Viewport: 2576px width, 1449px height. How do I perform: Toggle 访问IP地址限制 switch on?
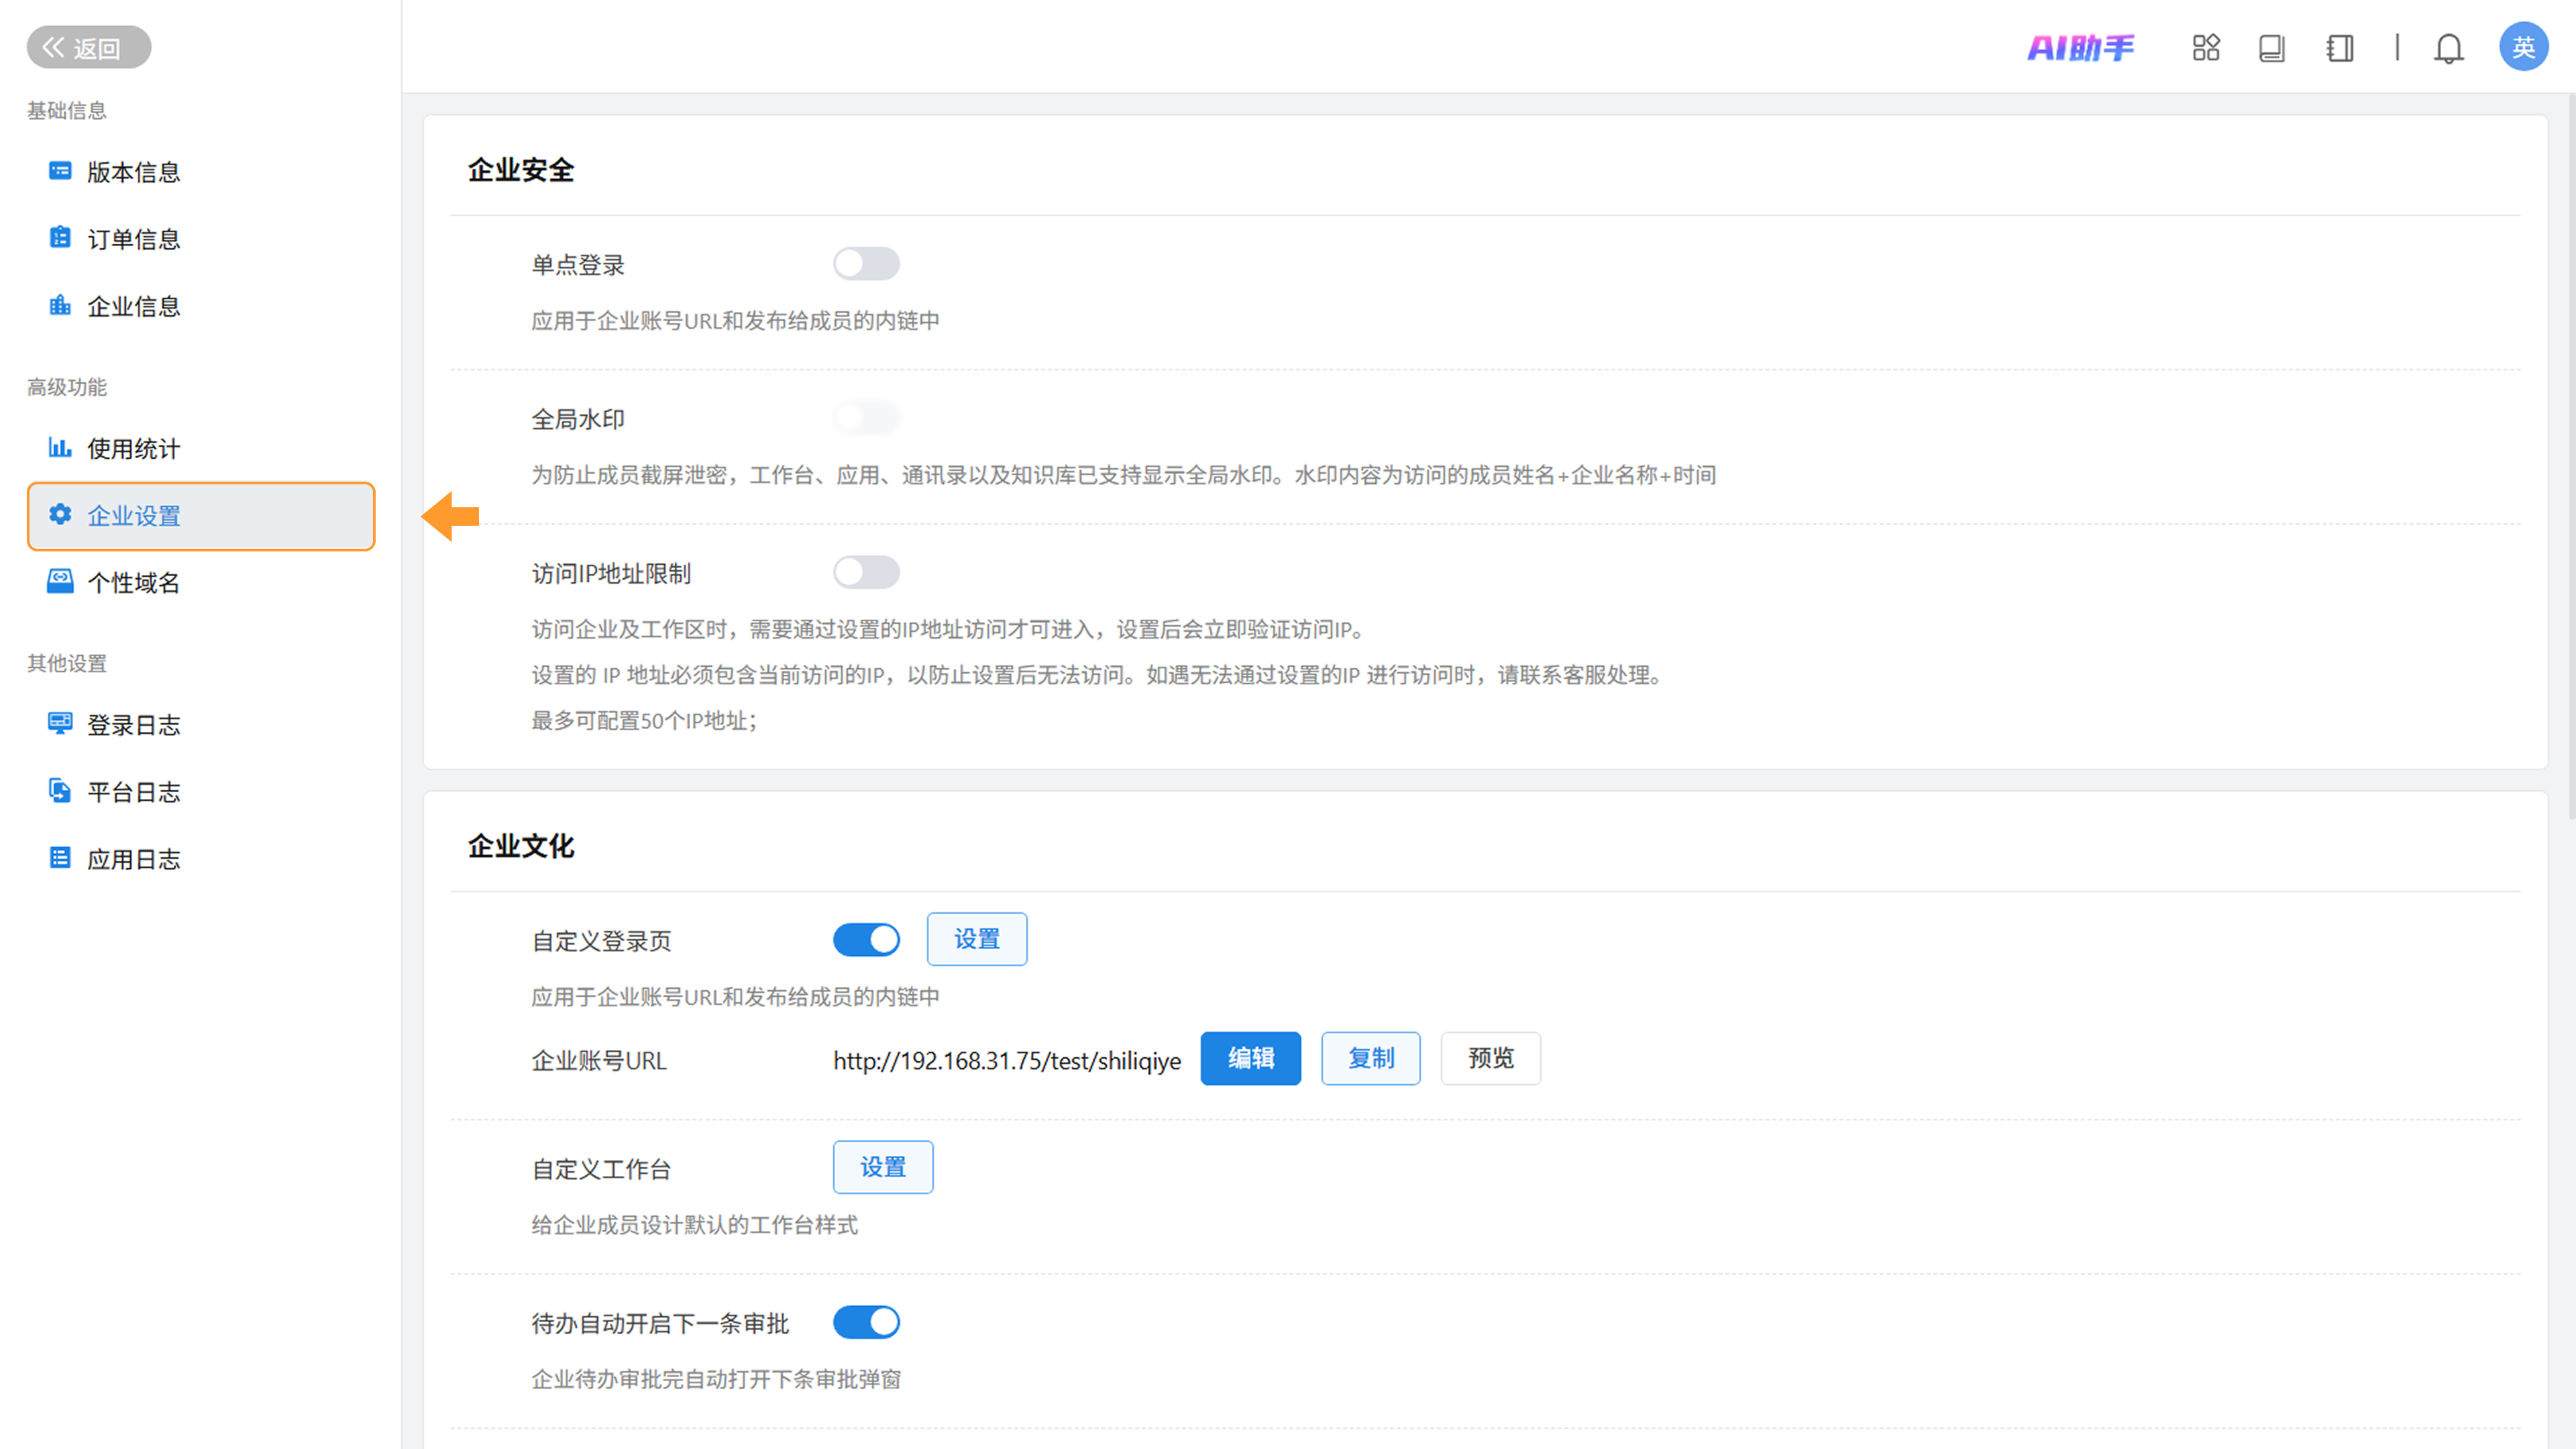point(866,572)
